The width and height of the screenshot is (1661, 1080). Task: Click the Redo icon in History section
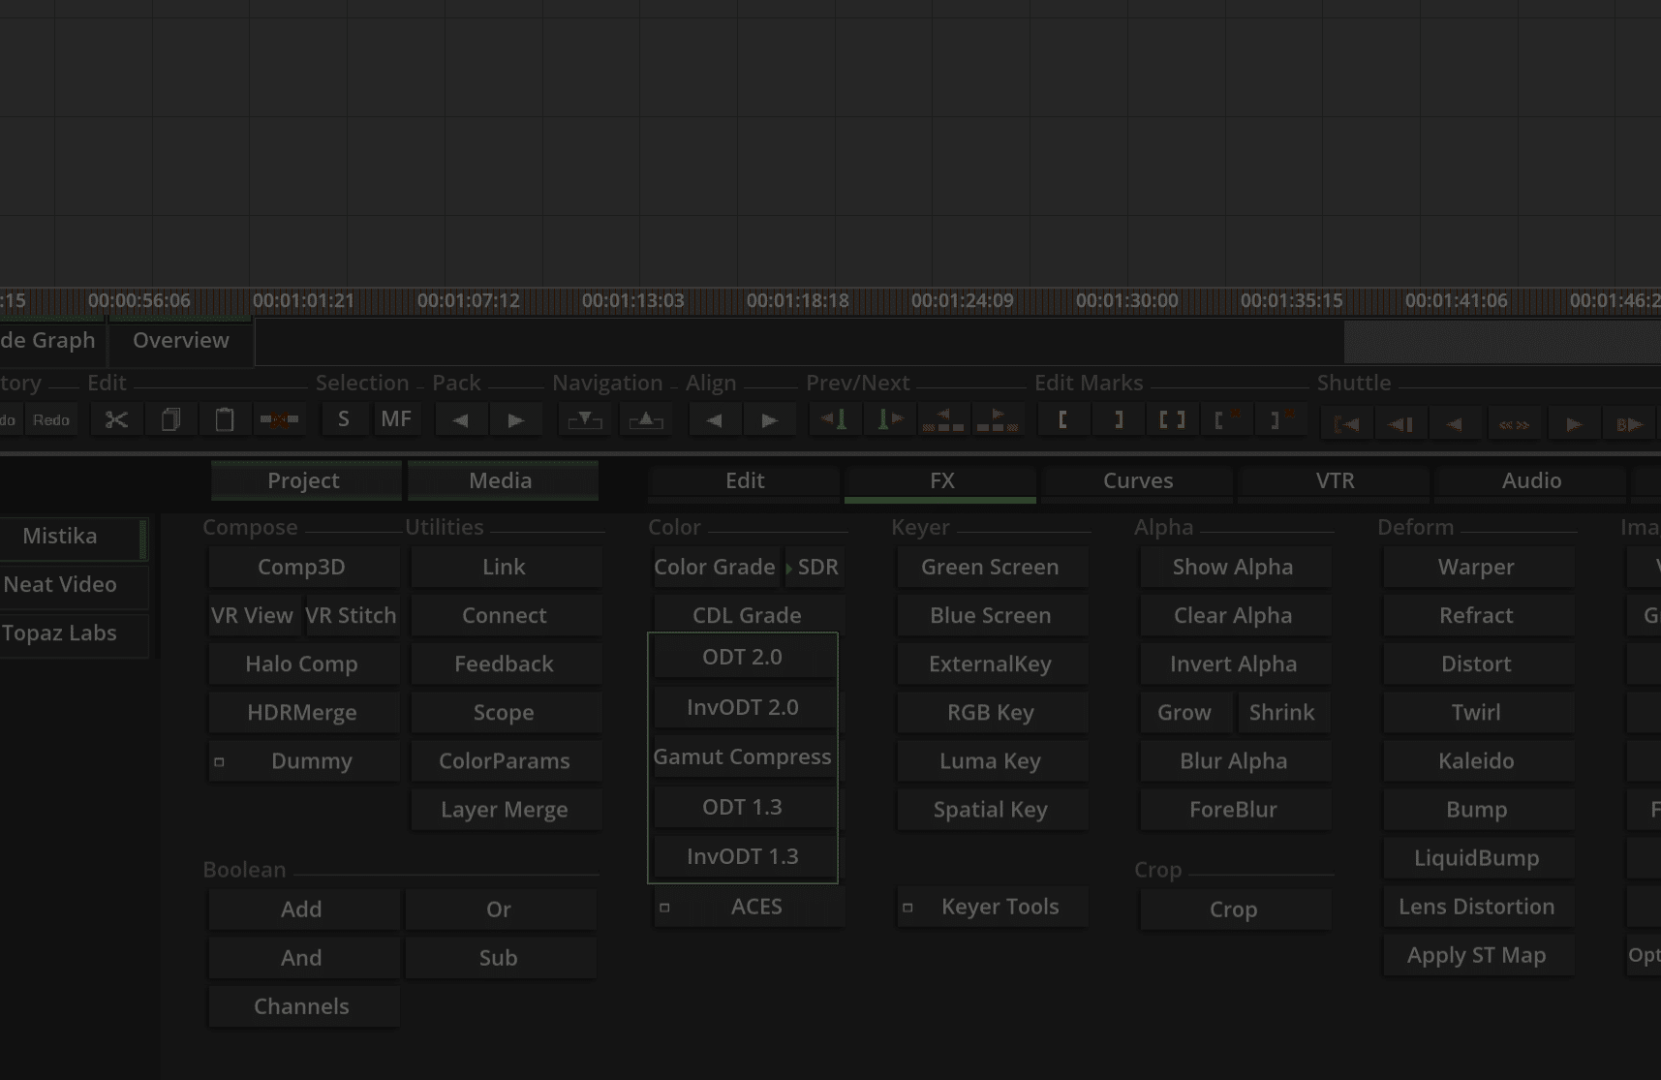coord(51,420)
